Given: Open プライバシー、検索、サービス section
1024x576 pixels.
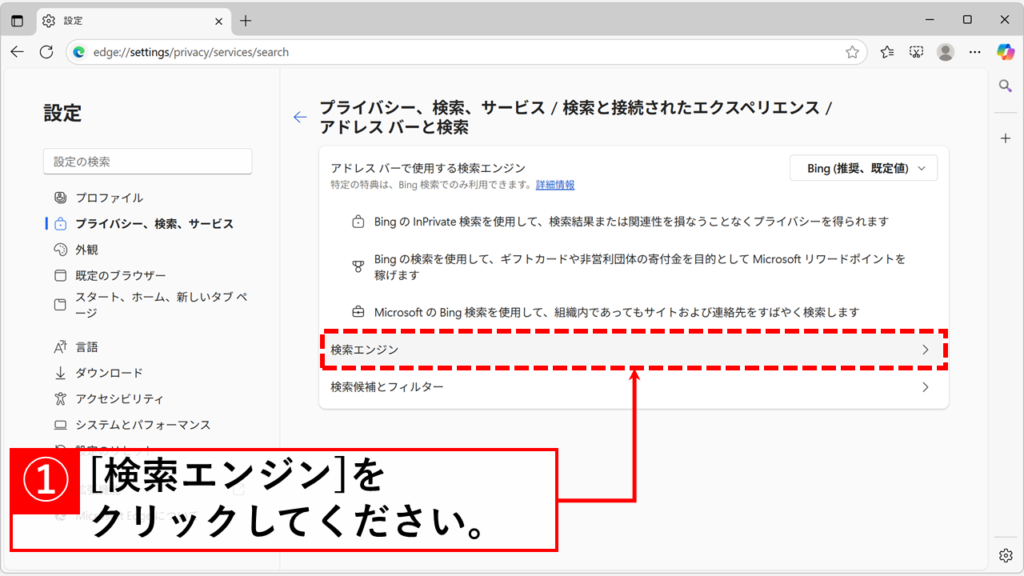Looking at the screenshot, I should (154, 223).
